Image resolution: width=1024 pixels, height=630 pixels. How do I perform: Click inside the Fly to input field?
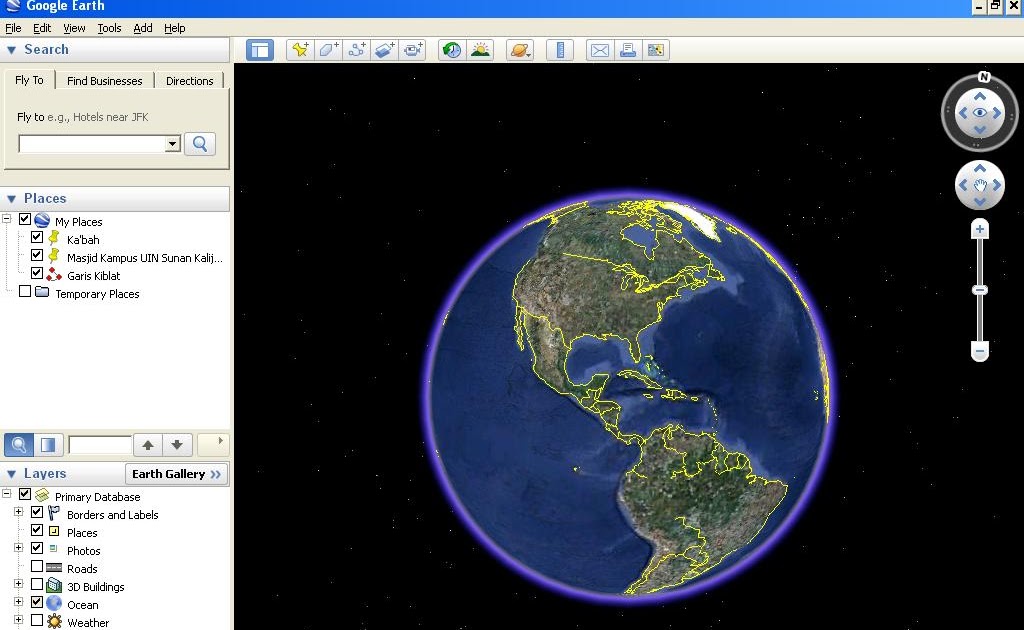[x=92, y=144]
